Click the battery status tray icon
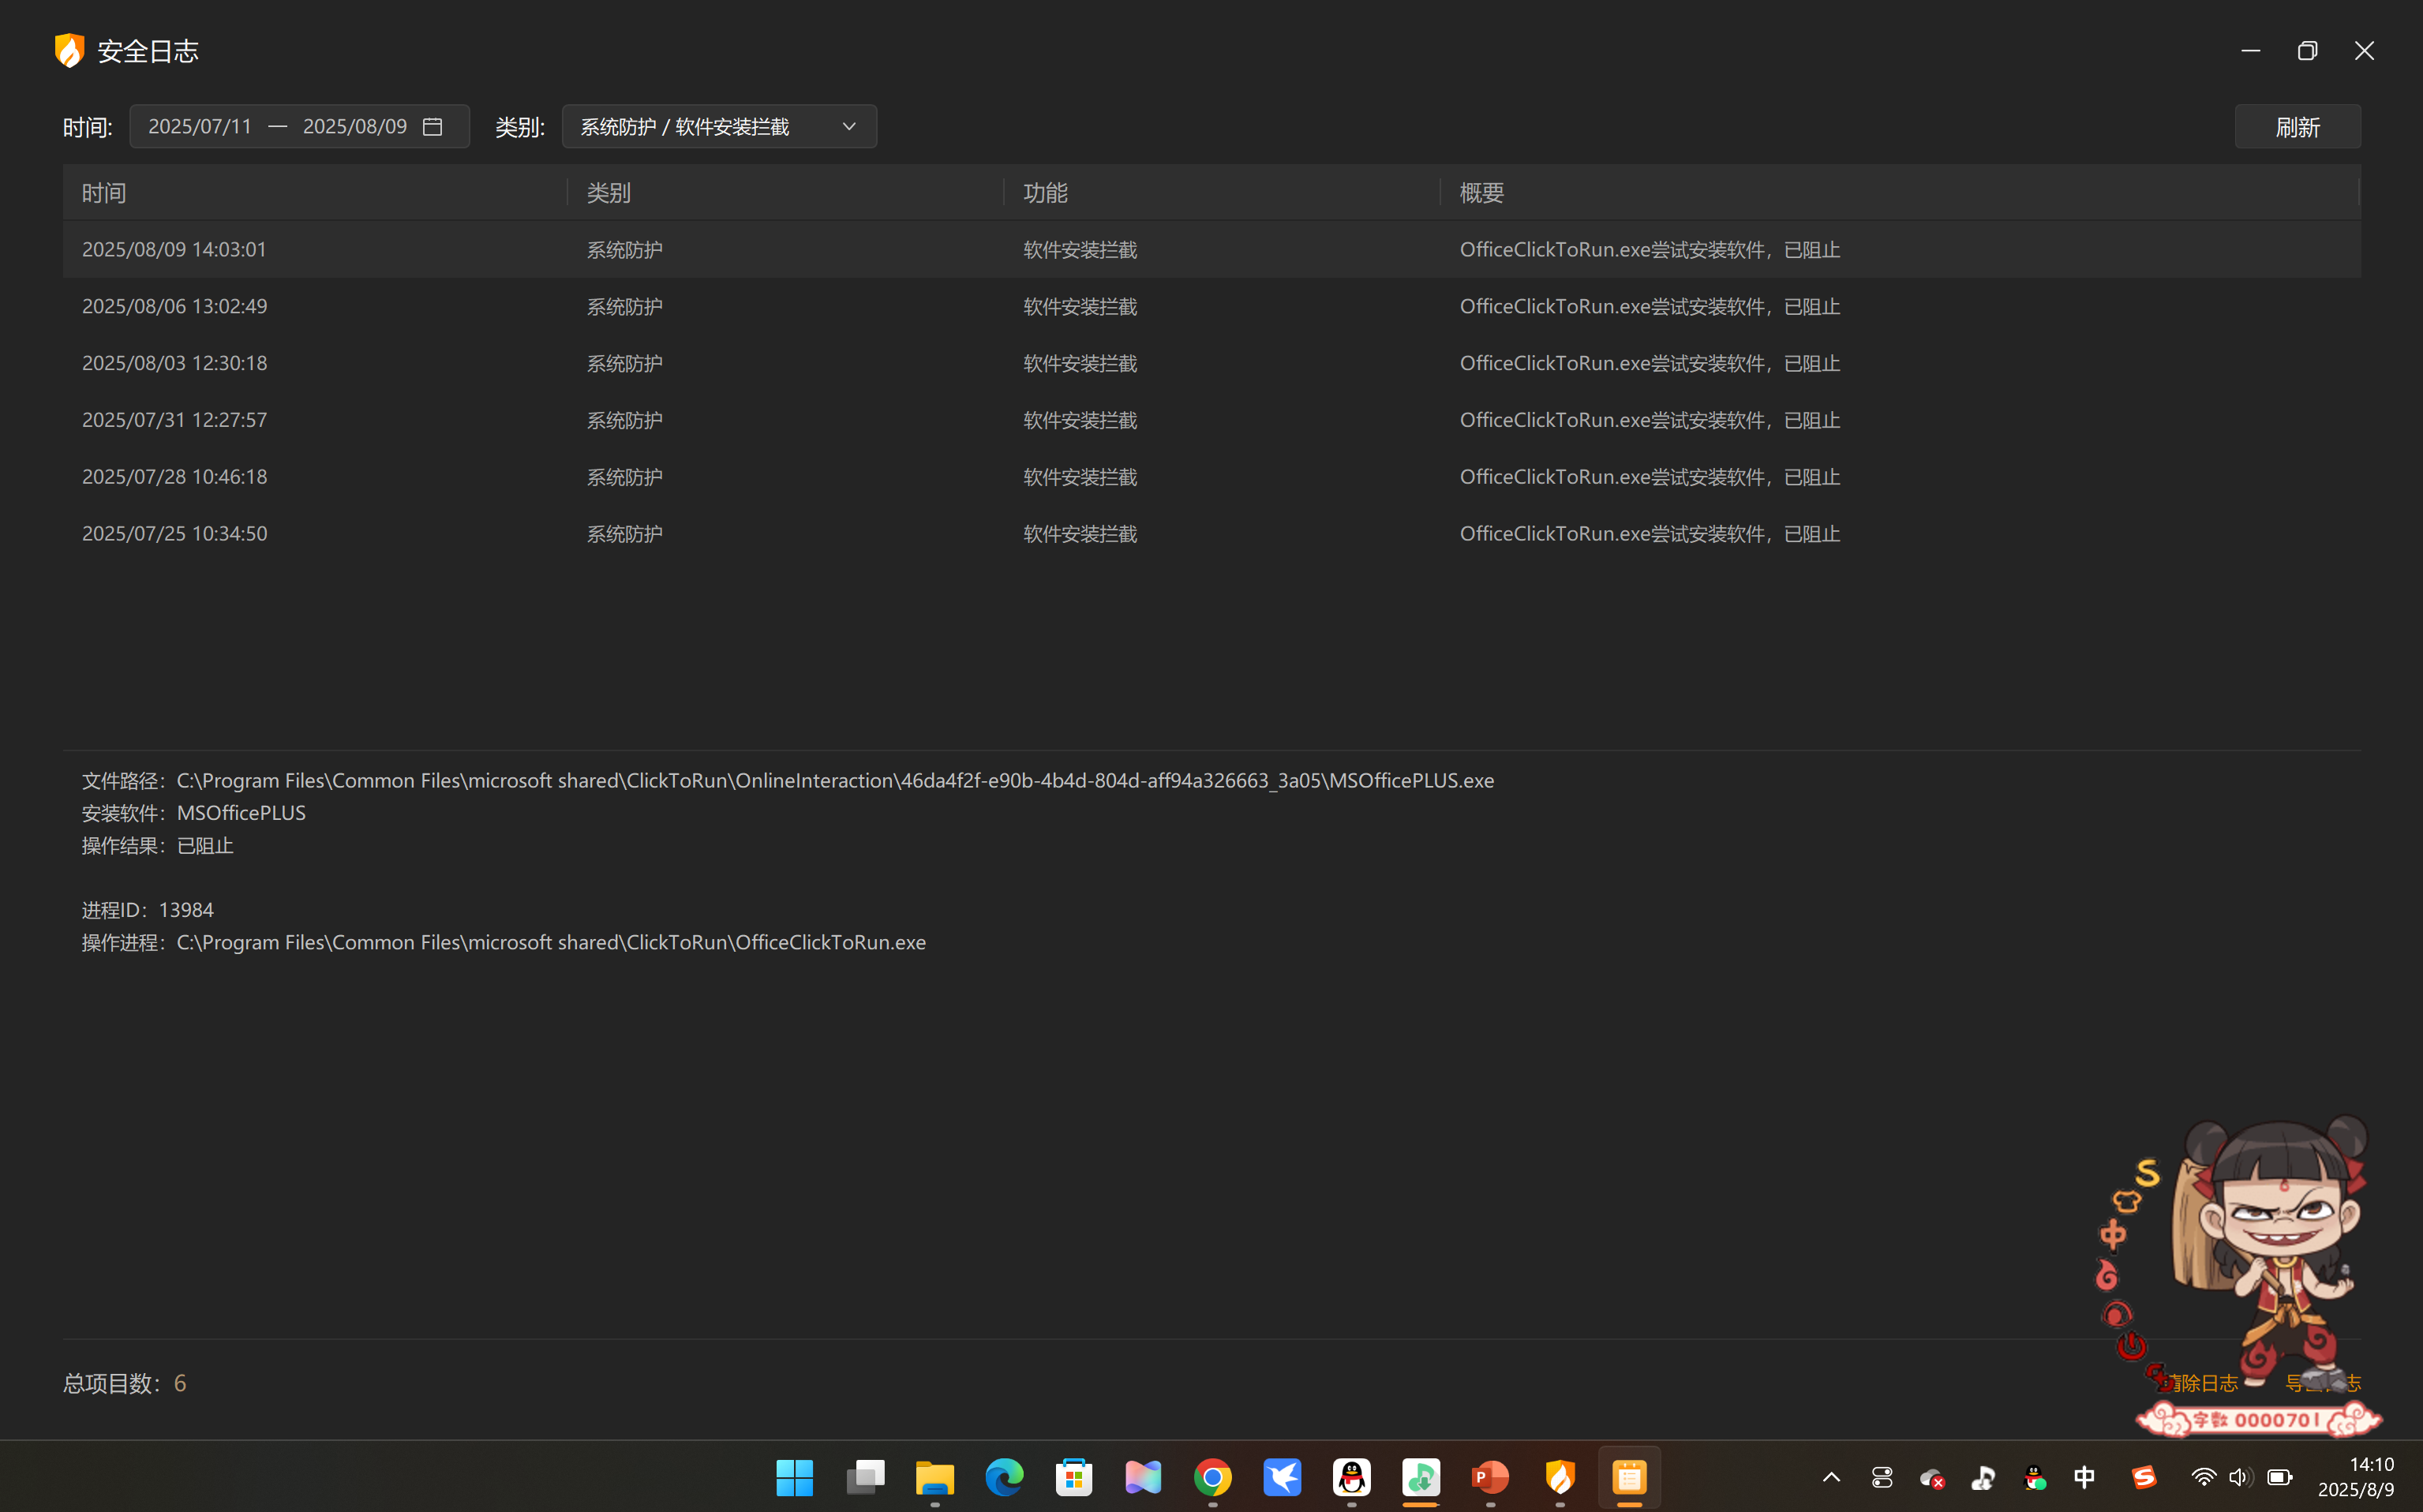The height and width of the screenshot is (1512, 2423). click(x=2280, y=1477)
